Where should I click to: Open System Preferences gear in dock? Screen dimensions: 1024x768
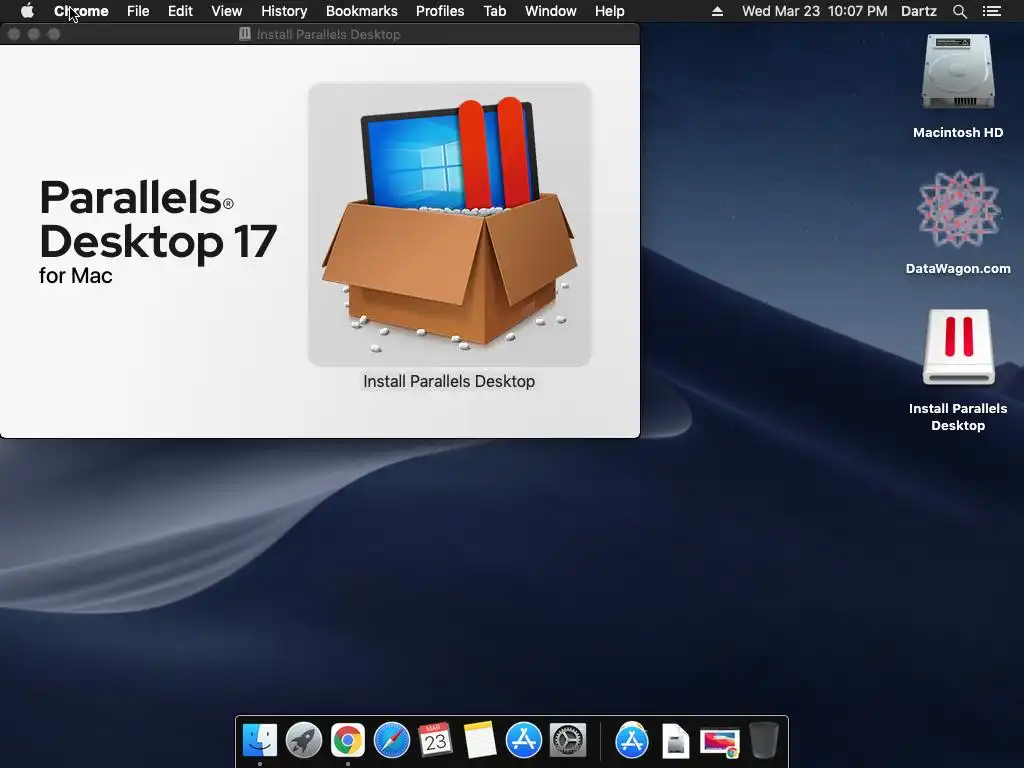tap(568, 741)
